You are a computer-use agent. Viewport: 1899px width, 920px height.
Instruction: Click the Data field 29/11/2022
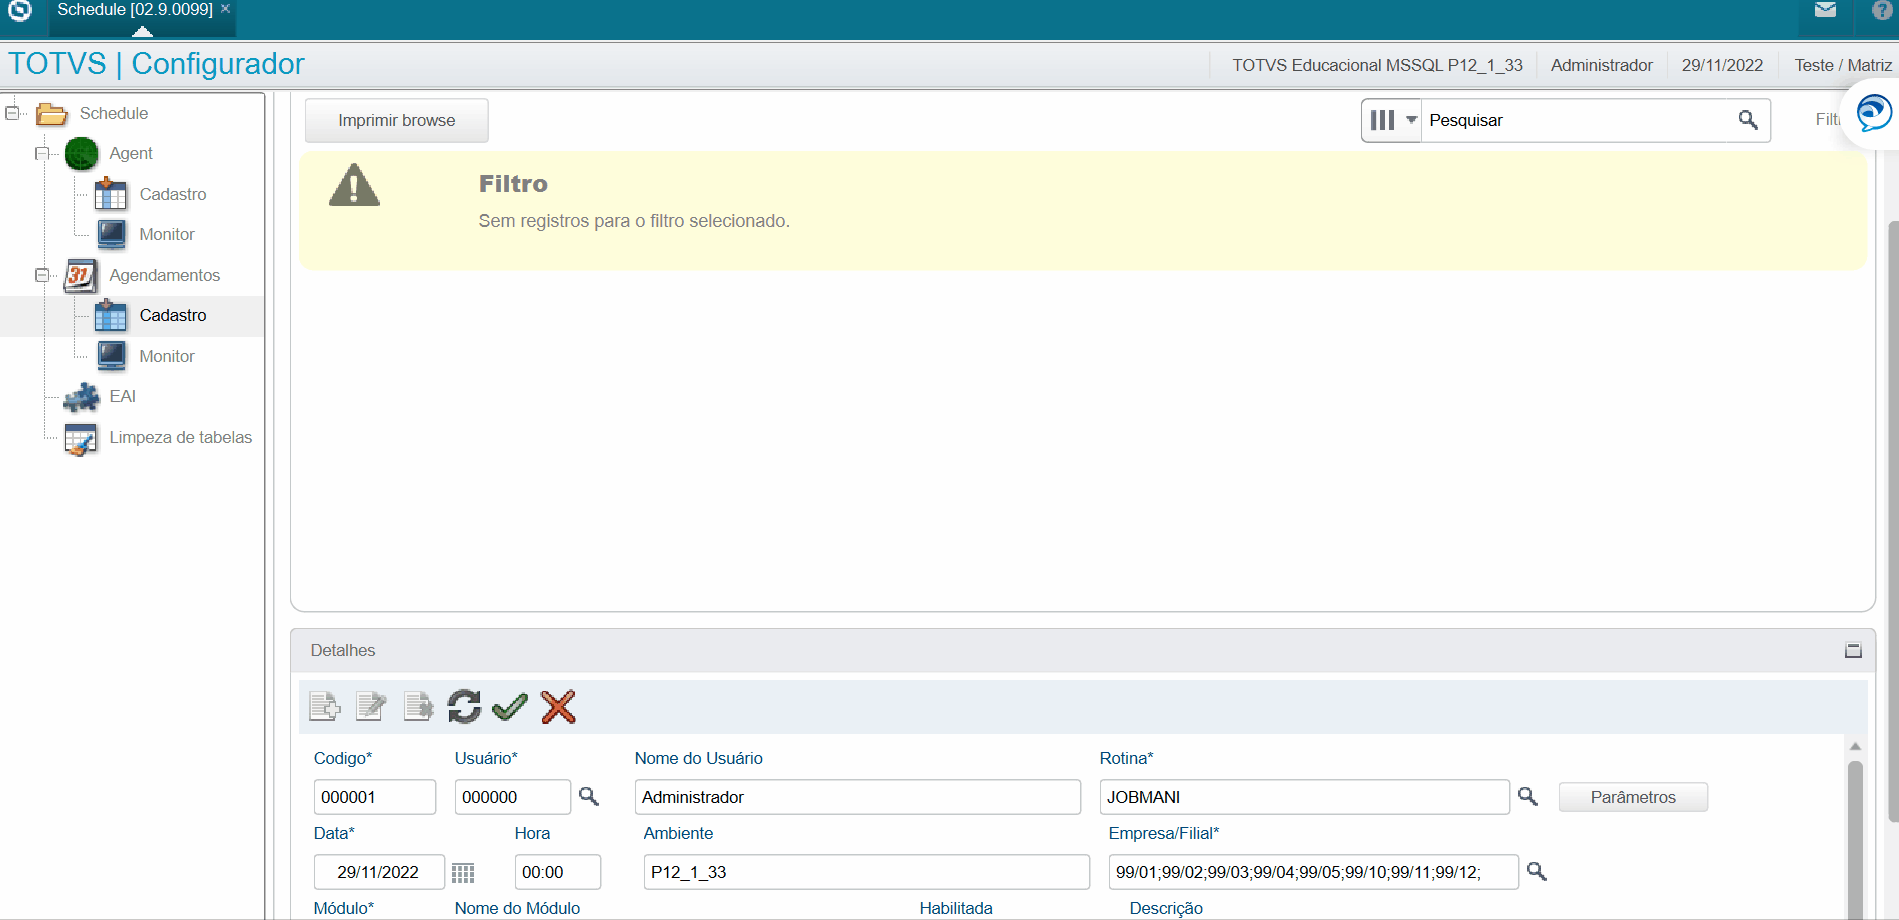coord(379,872)
